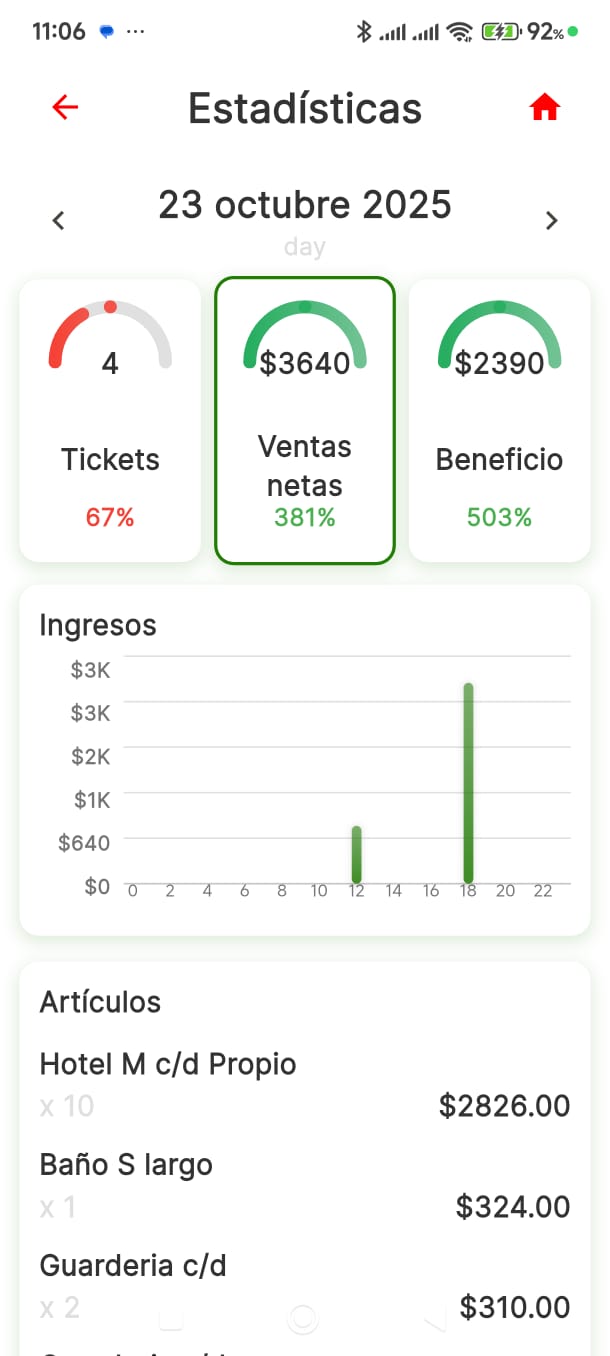Tap the Wi-Fi status icon

460,32
